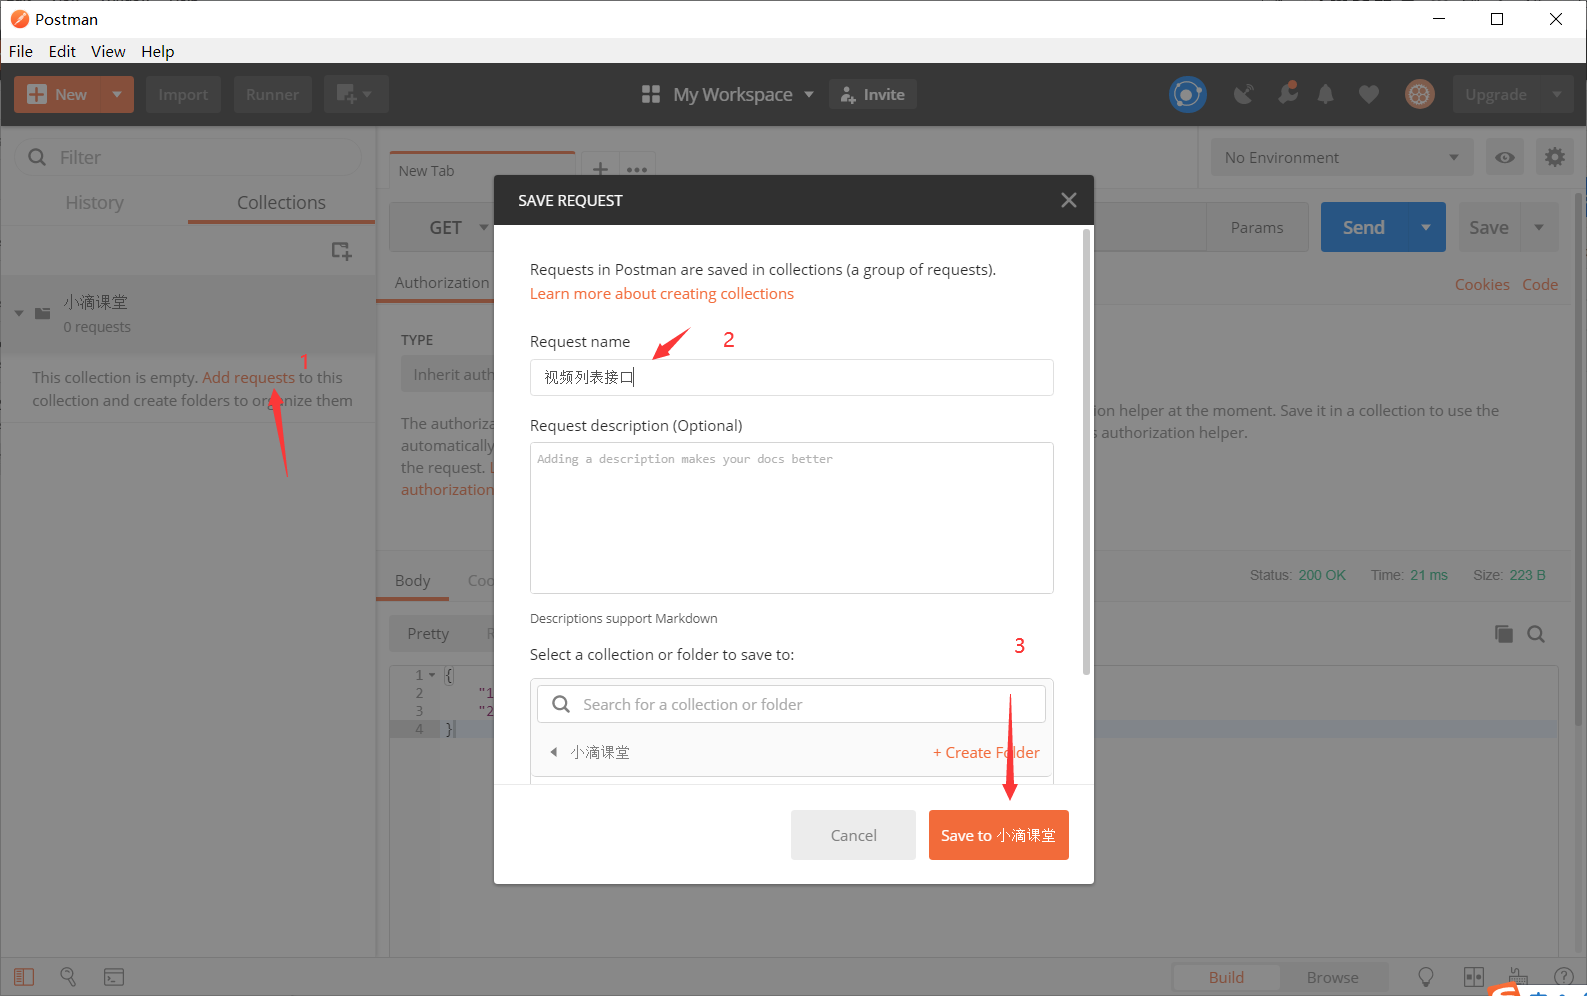Click the wrench settings icon
Viewport: 1587px width, 996px height.
click(x=1287, y=93)
